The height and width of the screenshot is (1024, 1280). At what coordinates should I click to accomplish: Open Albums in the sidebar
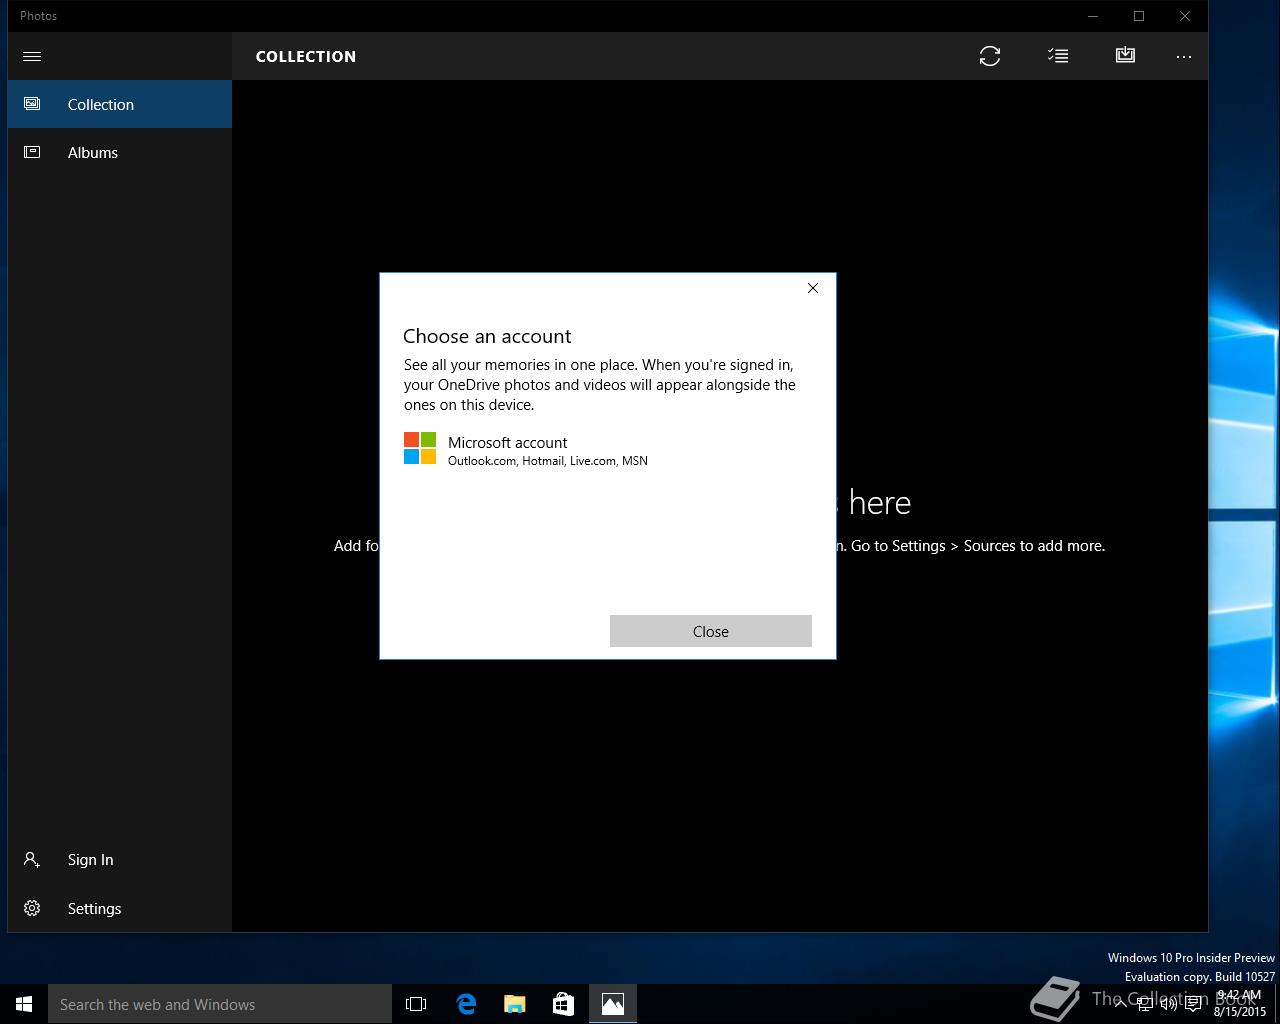click(120, 152)
